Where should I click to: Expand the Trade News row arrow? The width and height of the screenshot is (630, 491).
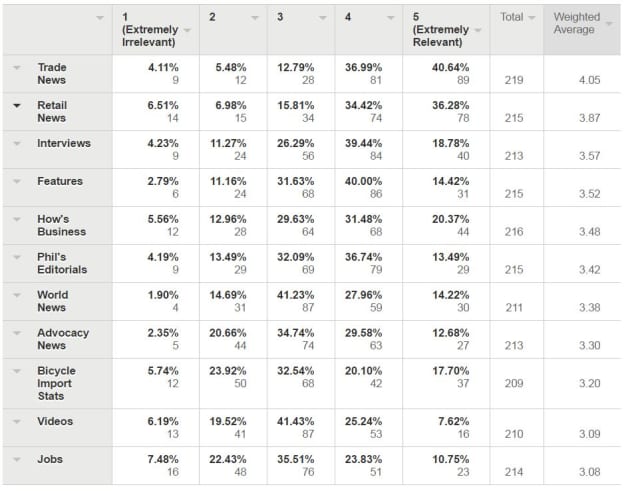(17, 67)
